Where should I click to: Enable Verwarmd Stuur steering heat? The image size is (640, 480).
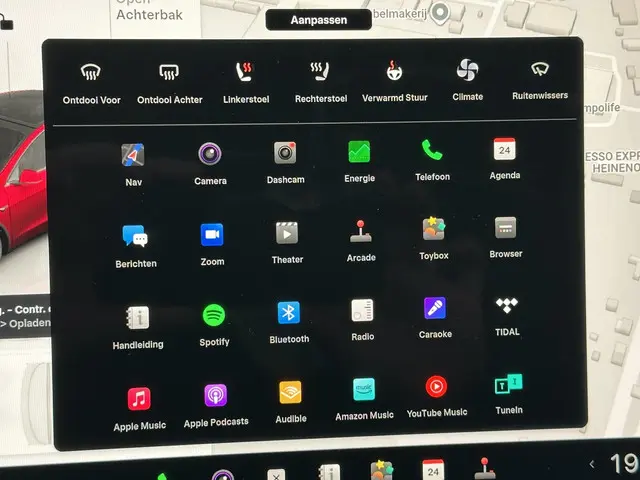395,72
